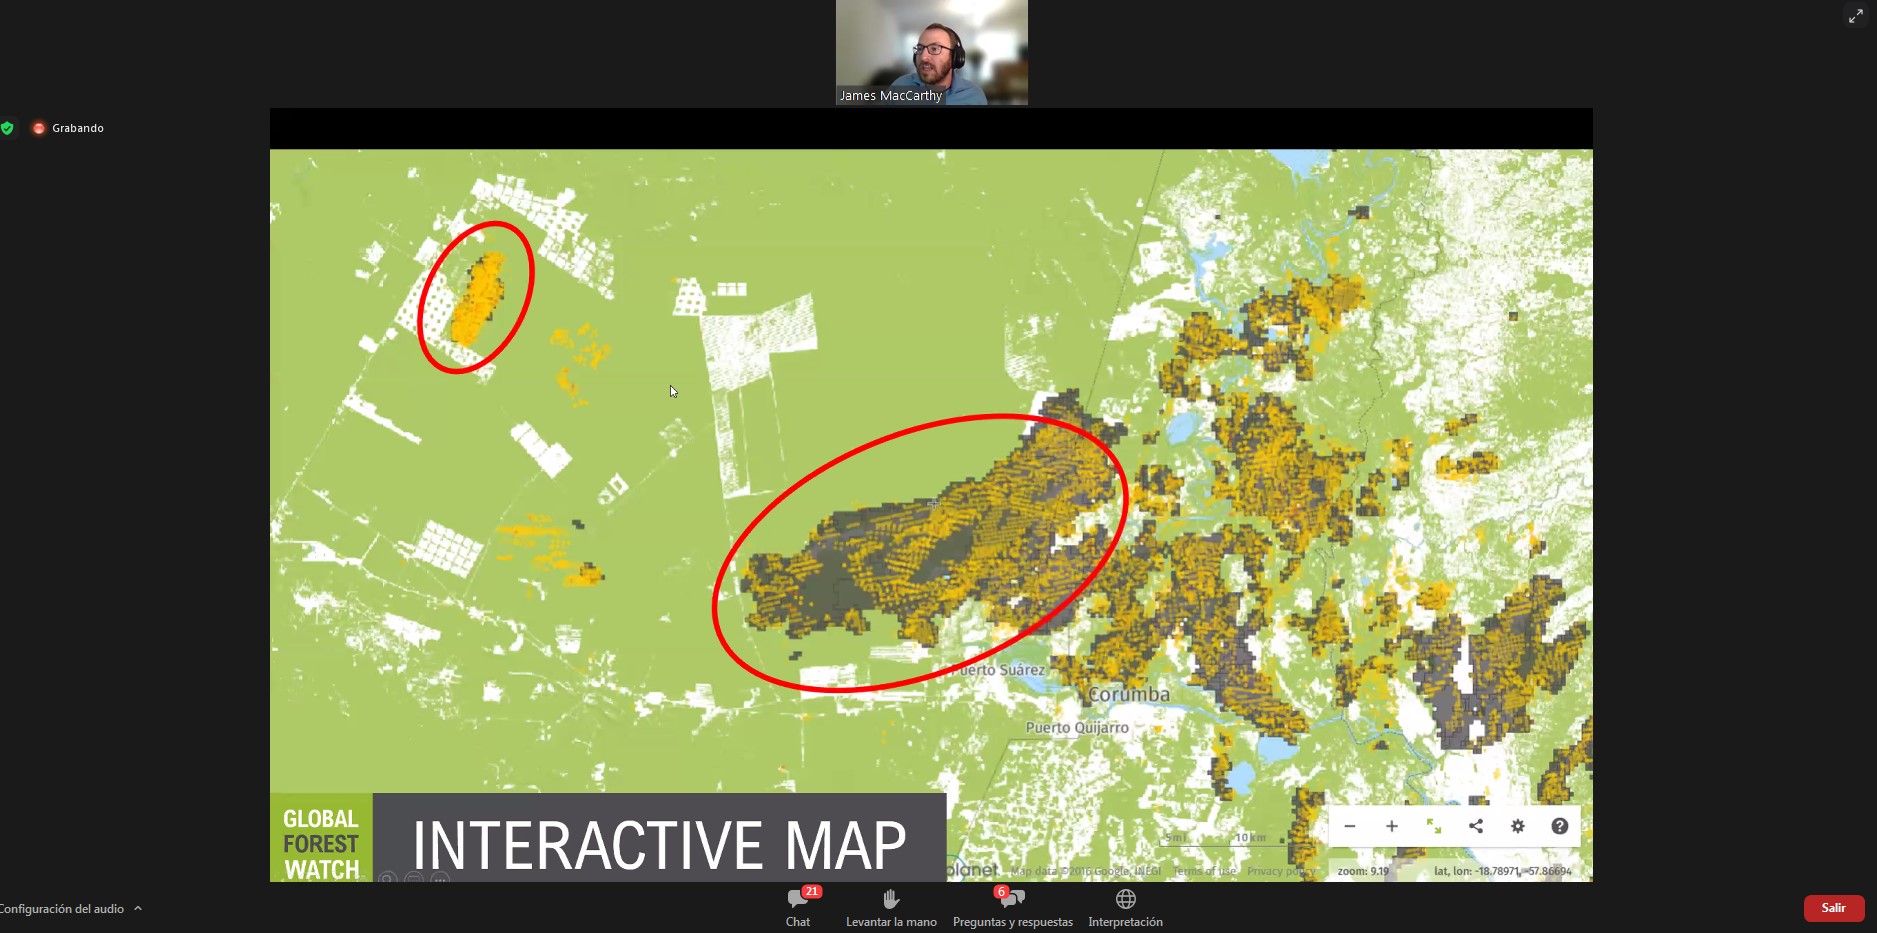Screen dimensions: 1877x933
Task: Open the Terms of use link
Action: [x=1204, y=871]
